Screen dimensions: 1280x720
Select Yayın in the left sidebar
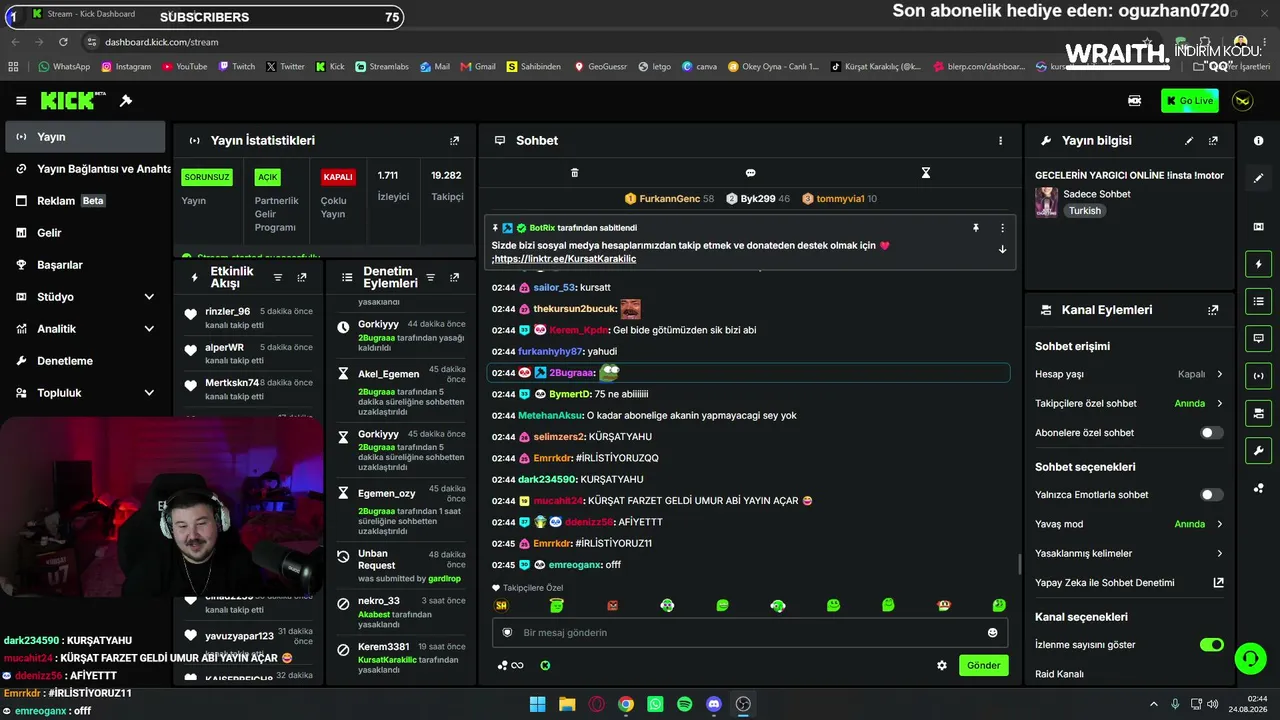coord(85,137)
